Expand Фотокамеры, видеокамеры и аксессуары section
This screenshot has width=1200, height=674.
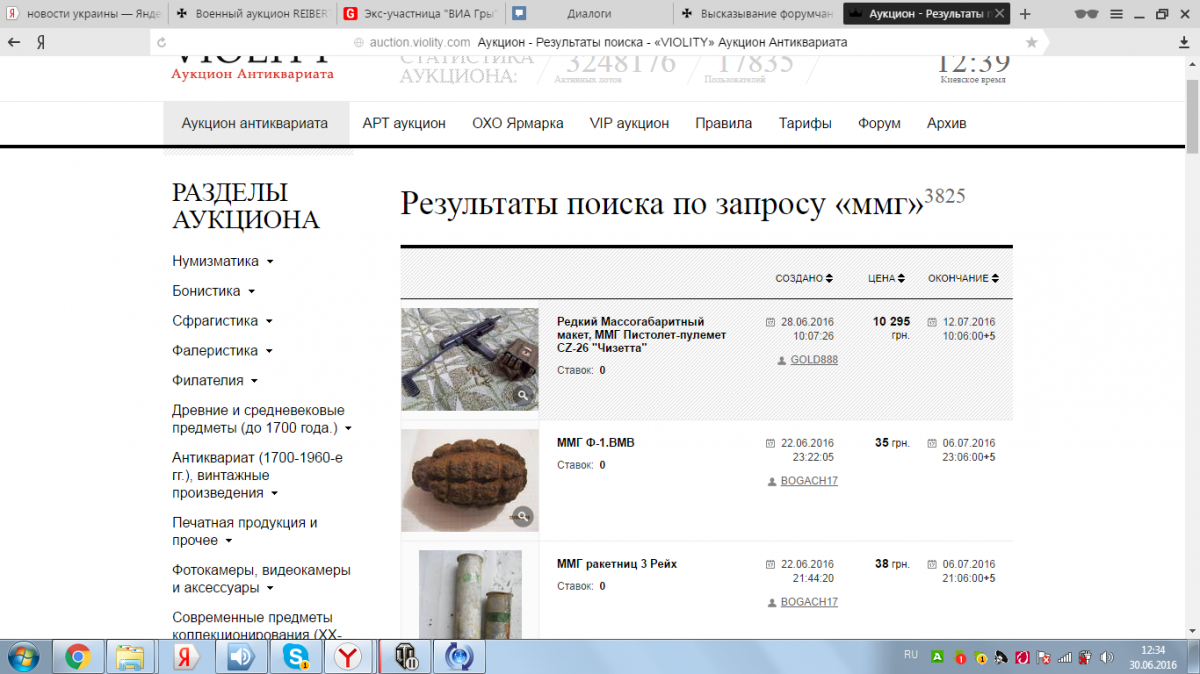point(261,579)
